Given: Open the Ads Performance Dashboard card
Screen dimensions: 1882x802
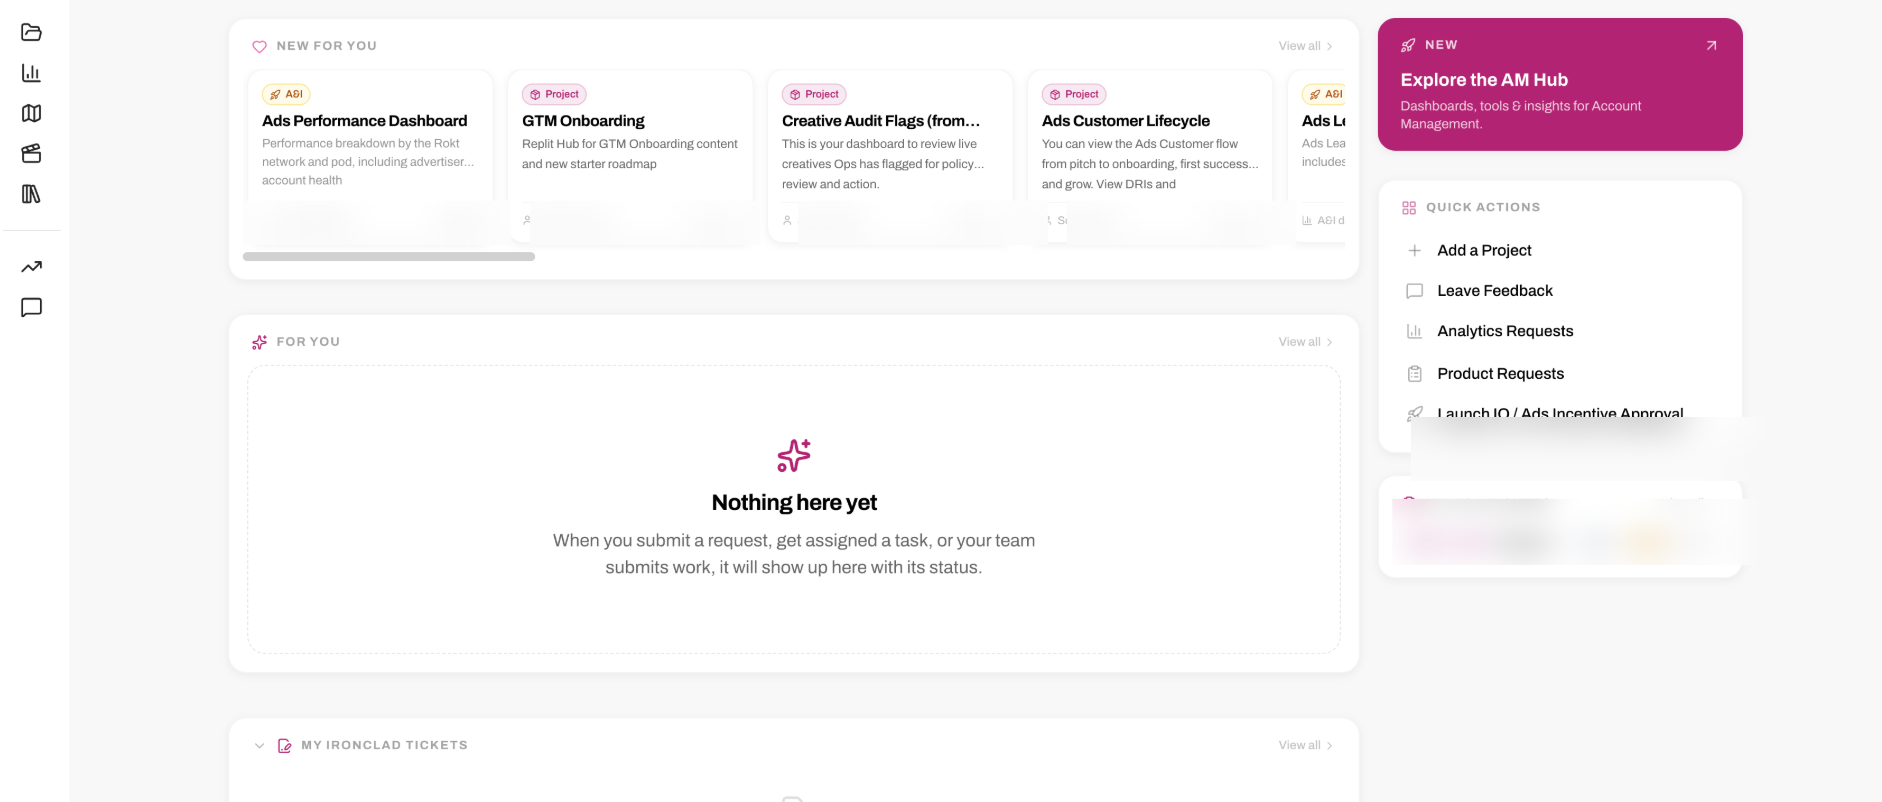Looking at the screenshot, I should click(370, 155).
